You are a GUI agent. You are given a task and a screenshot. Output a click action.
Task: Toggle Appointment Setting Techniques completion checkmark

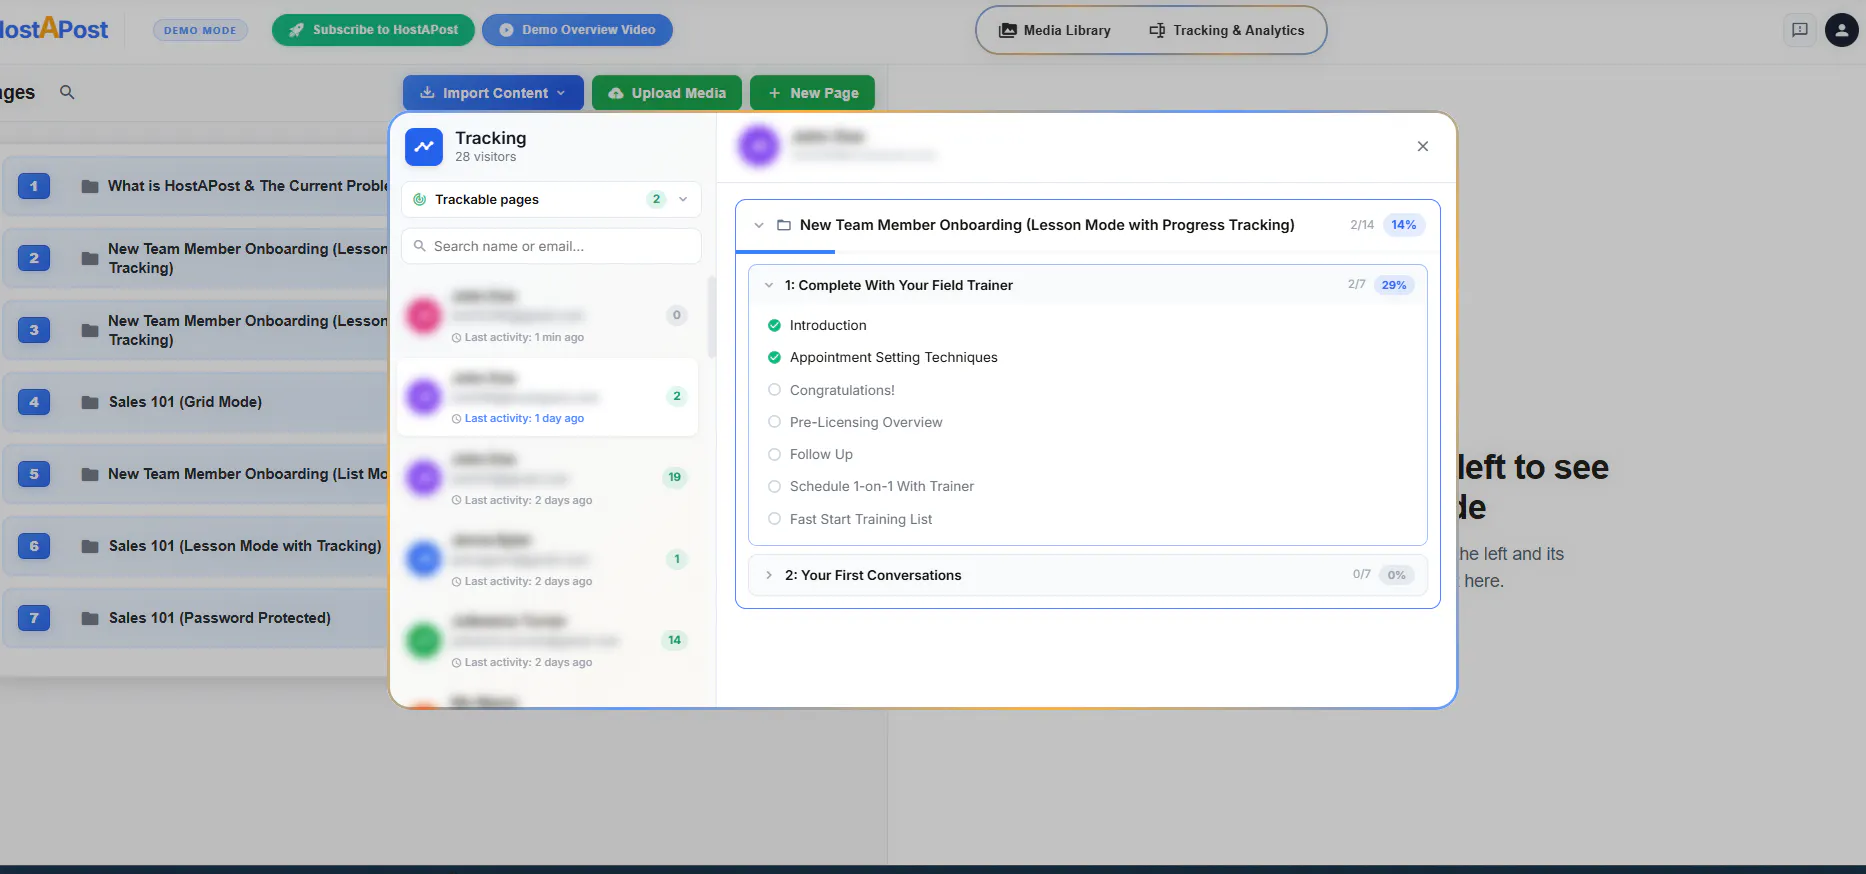[774, 357]
